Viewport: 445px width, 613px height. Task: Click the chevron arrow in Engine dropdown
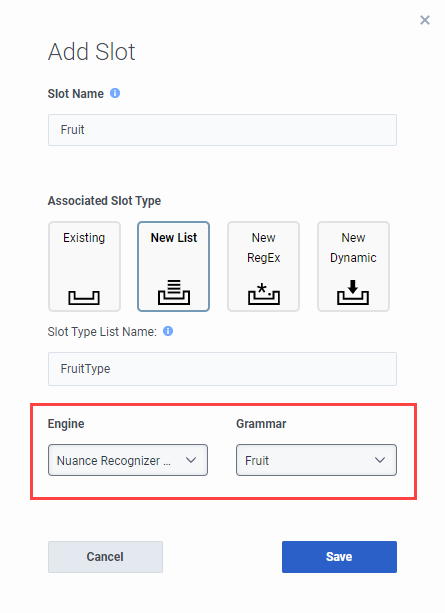[191, 460]
